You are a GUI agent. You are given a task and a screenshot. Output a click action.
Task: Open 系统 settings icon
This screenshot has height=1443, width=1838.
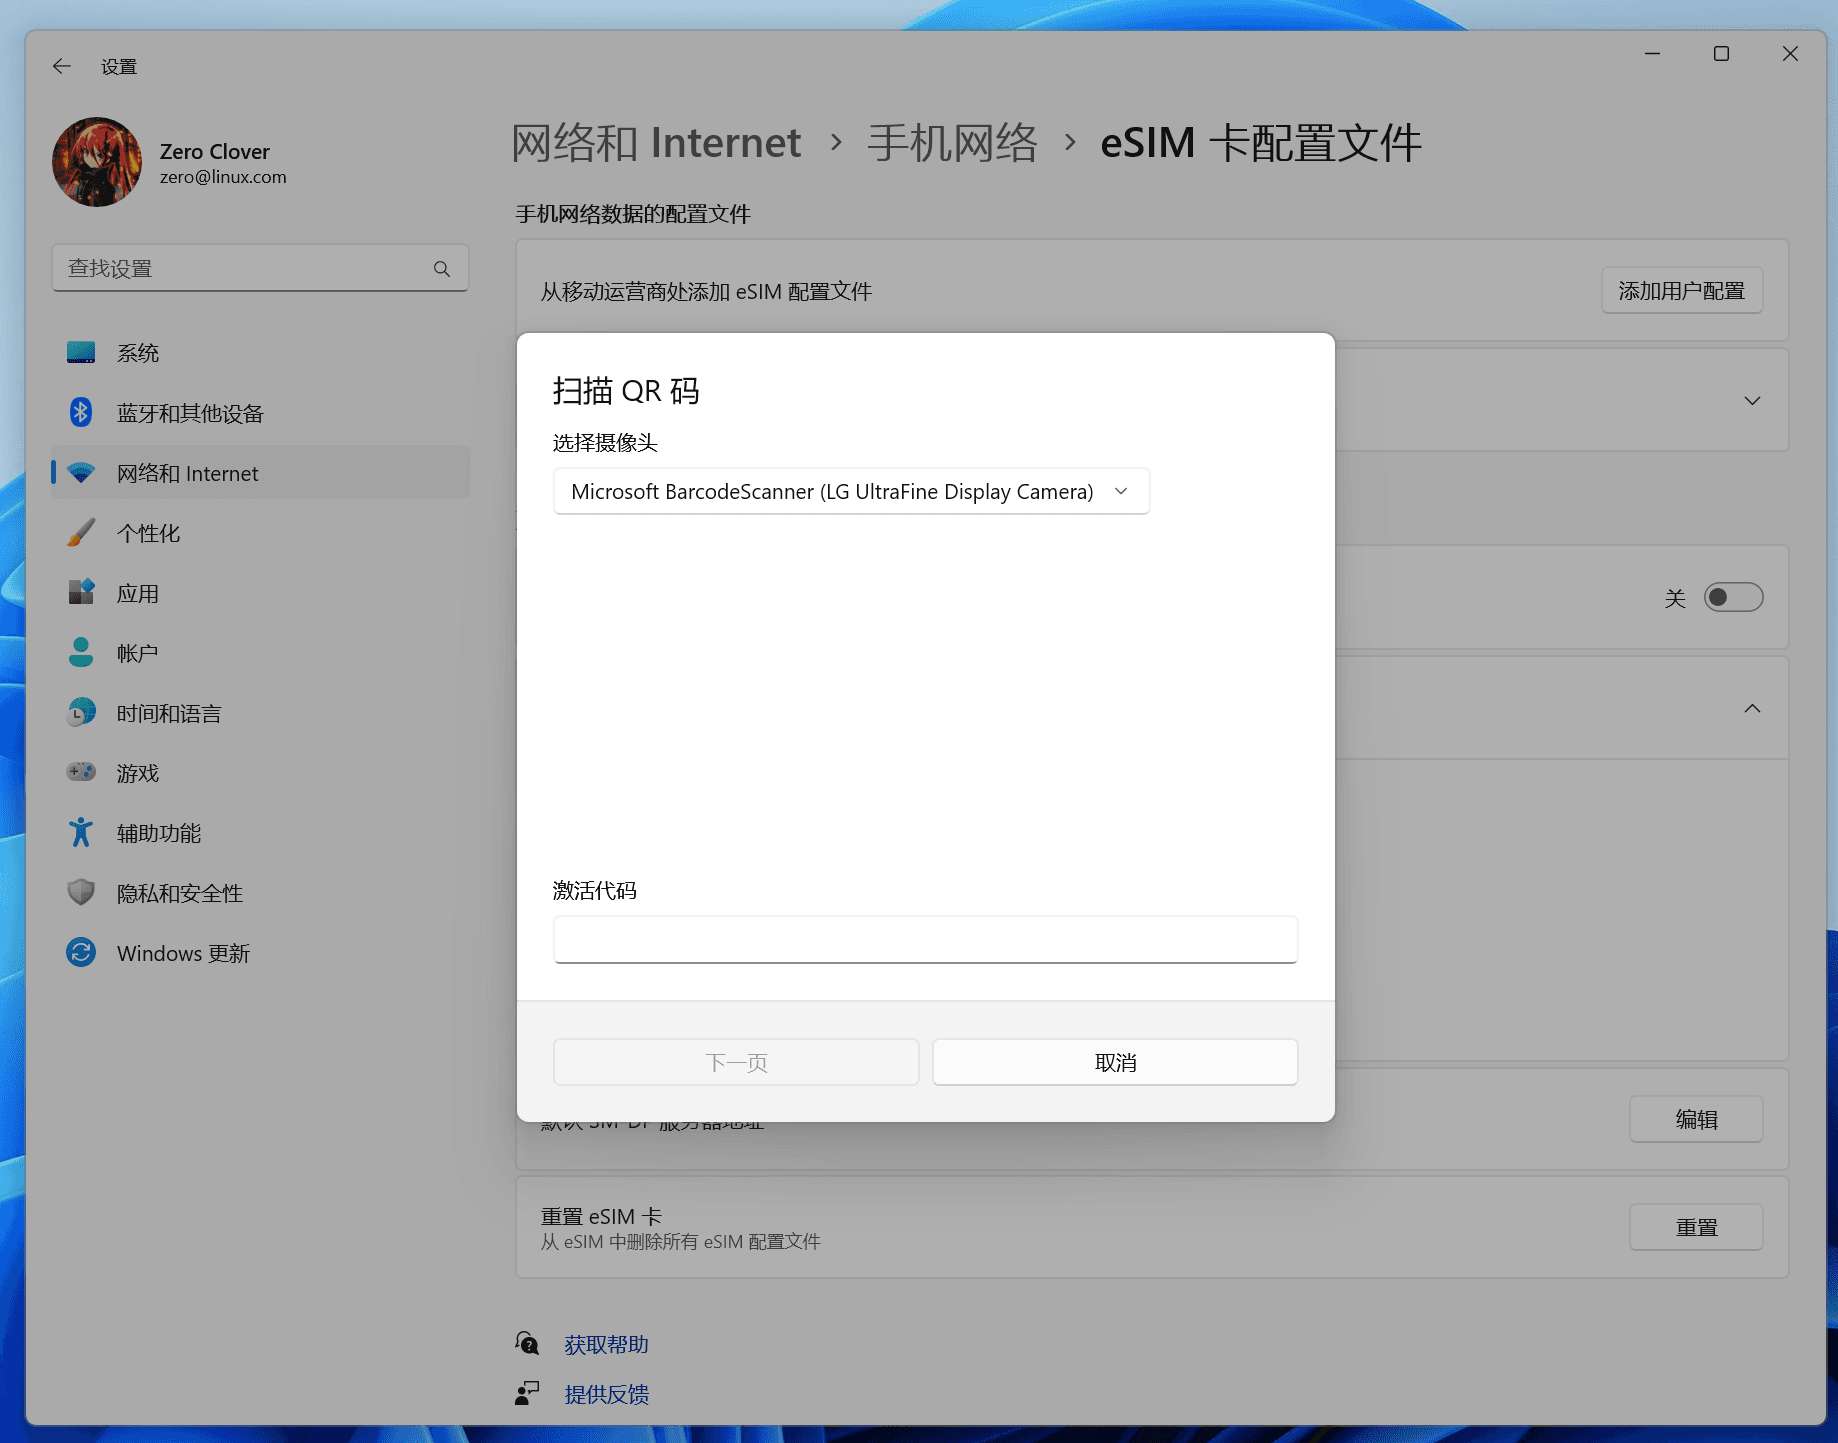click(x=81, y=353)
